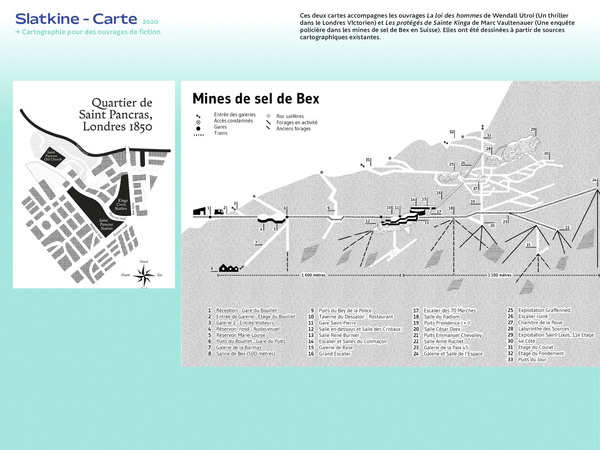Click legend entry 'Saline de Bex (500 mètres)'

246,354
